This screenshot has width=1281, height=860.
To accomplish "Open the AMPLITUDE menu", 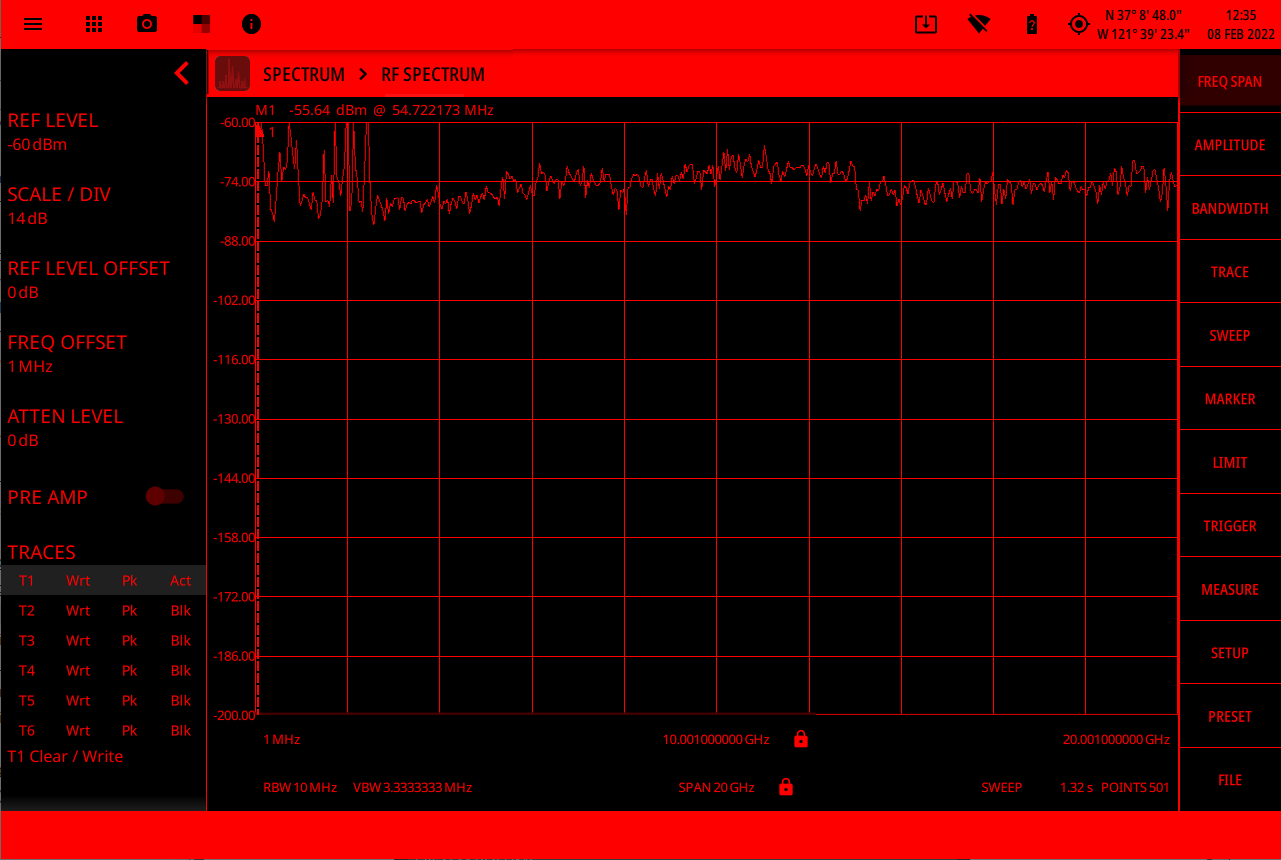I will click(1229, 145).
